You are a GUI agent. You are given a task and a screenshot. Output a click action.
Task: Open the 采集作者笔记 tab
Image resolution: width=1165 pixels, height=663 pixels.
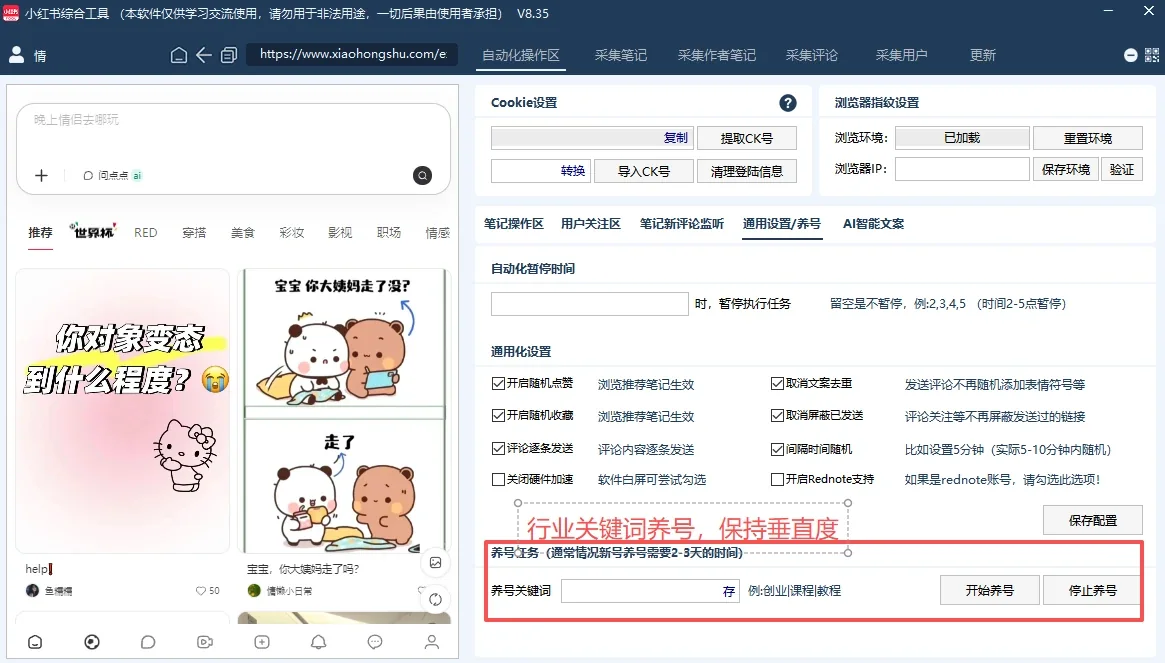tap(716, 56)
